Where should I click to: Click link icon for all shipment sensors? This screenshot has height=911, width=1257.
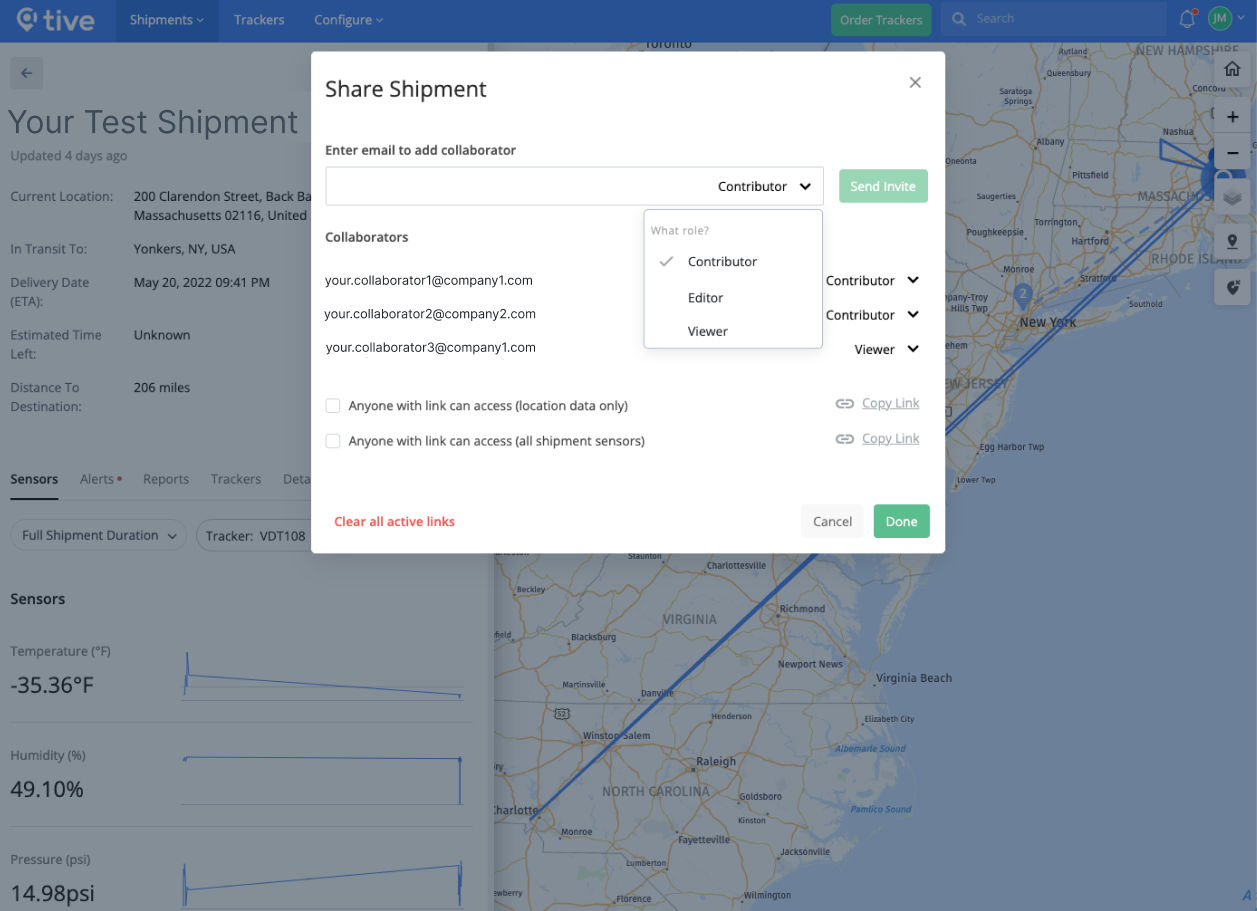[845, 439]
